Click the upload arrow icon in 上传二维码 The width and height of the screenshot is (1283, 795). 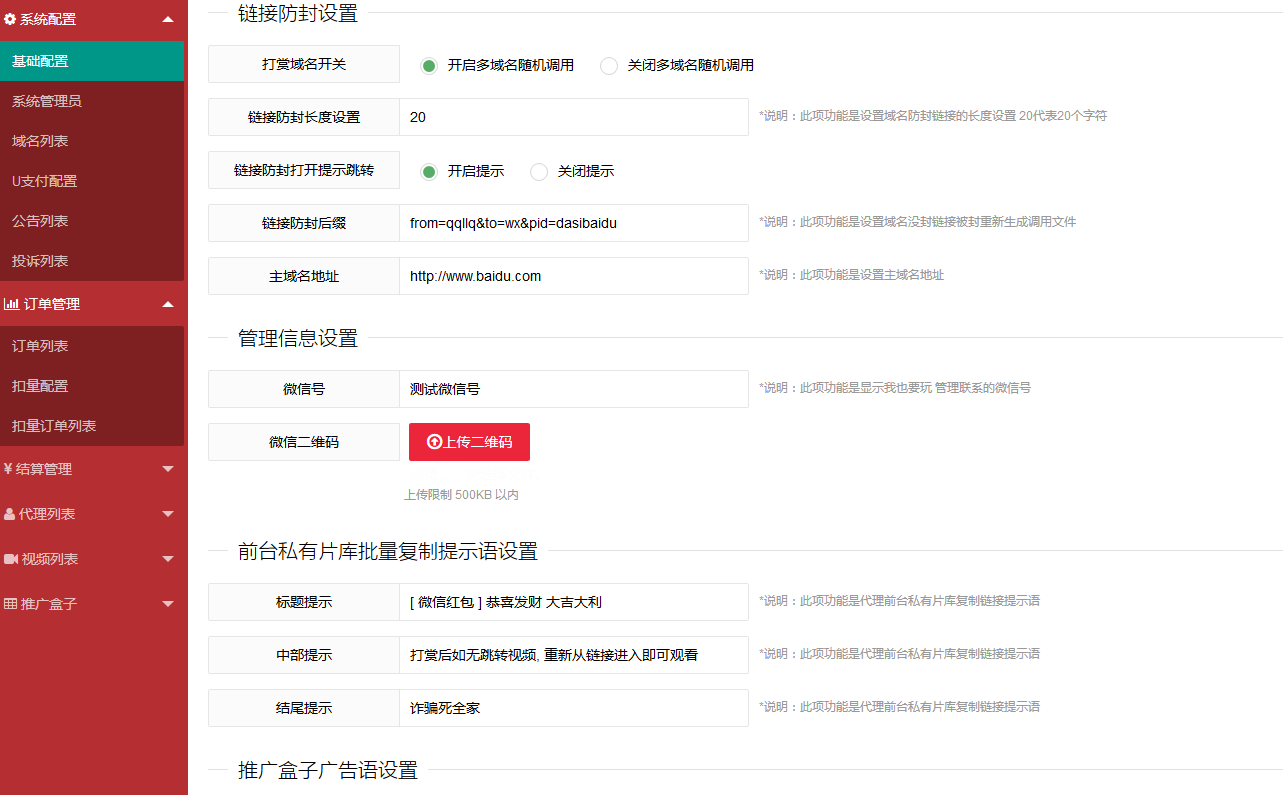(x=434, y=442)
